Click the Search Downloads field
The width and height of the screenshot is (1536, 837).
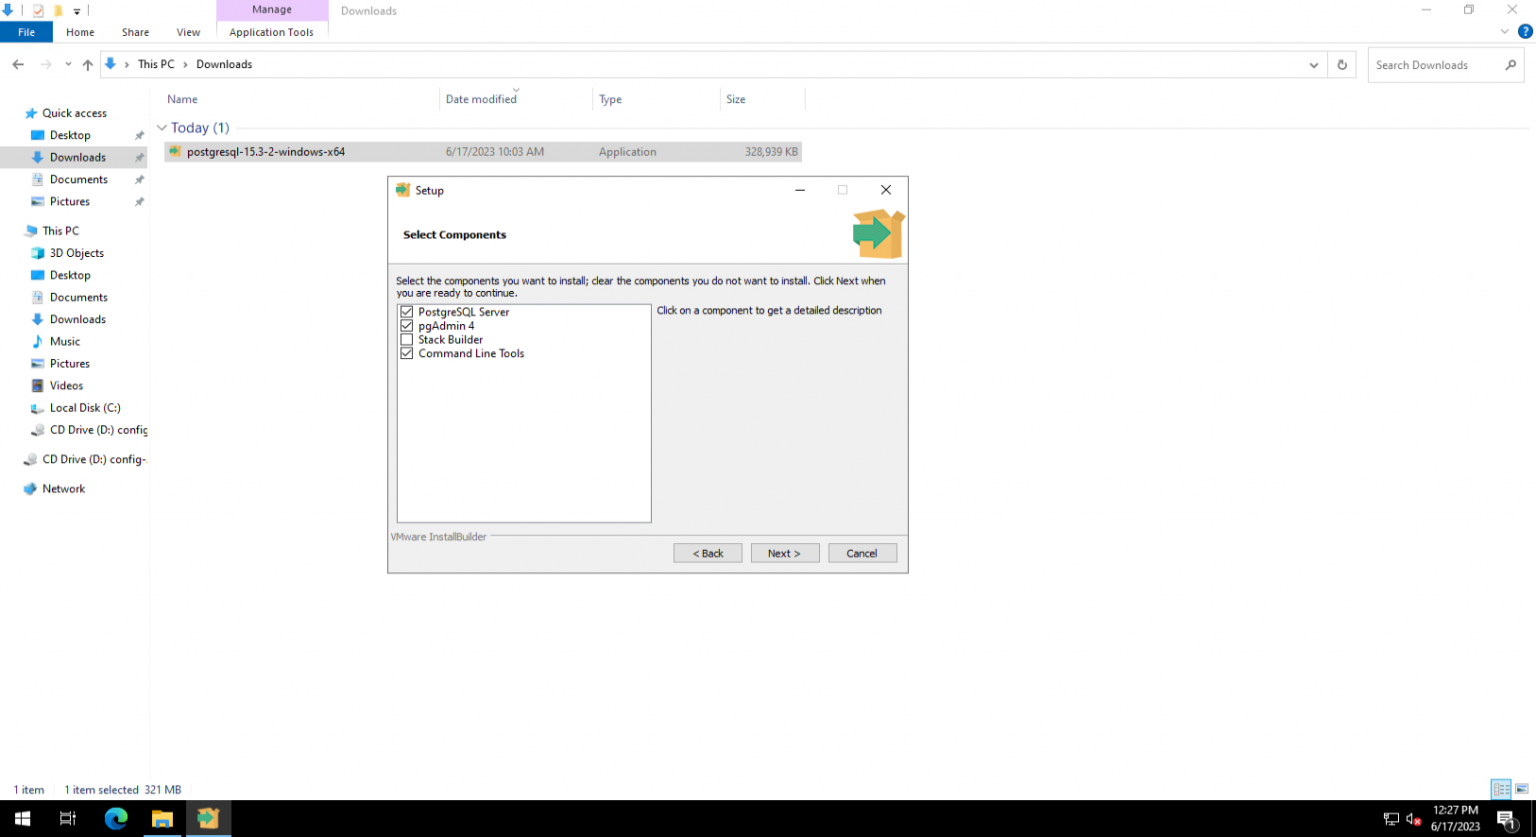pyautogui.click(x=1435, y=65)
